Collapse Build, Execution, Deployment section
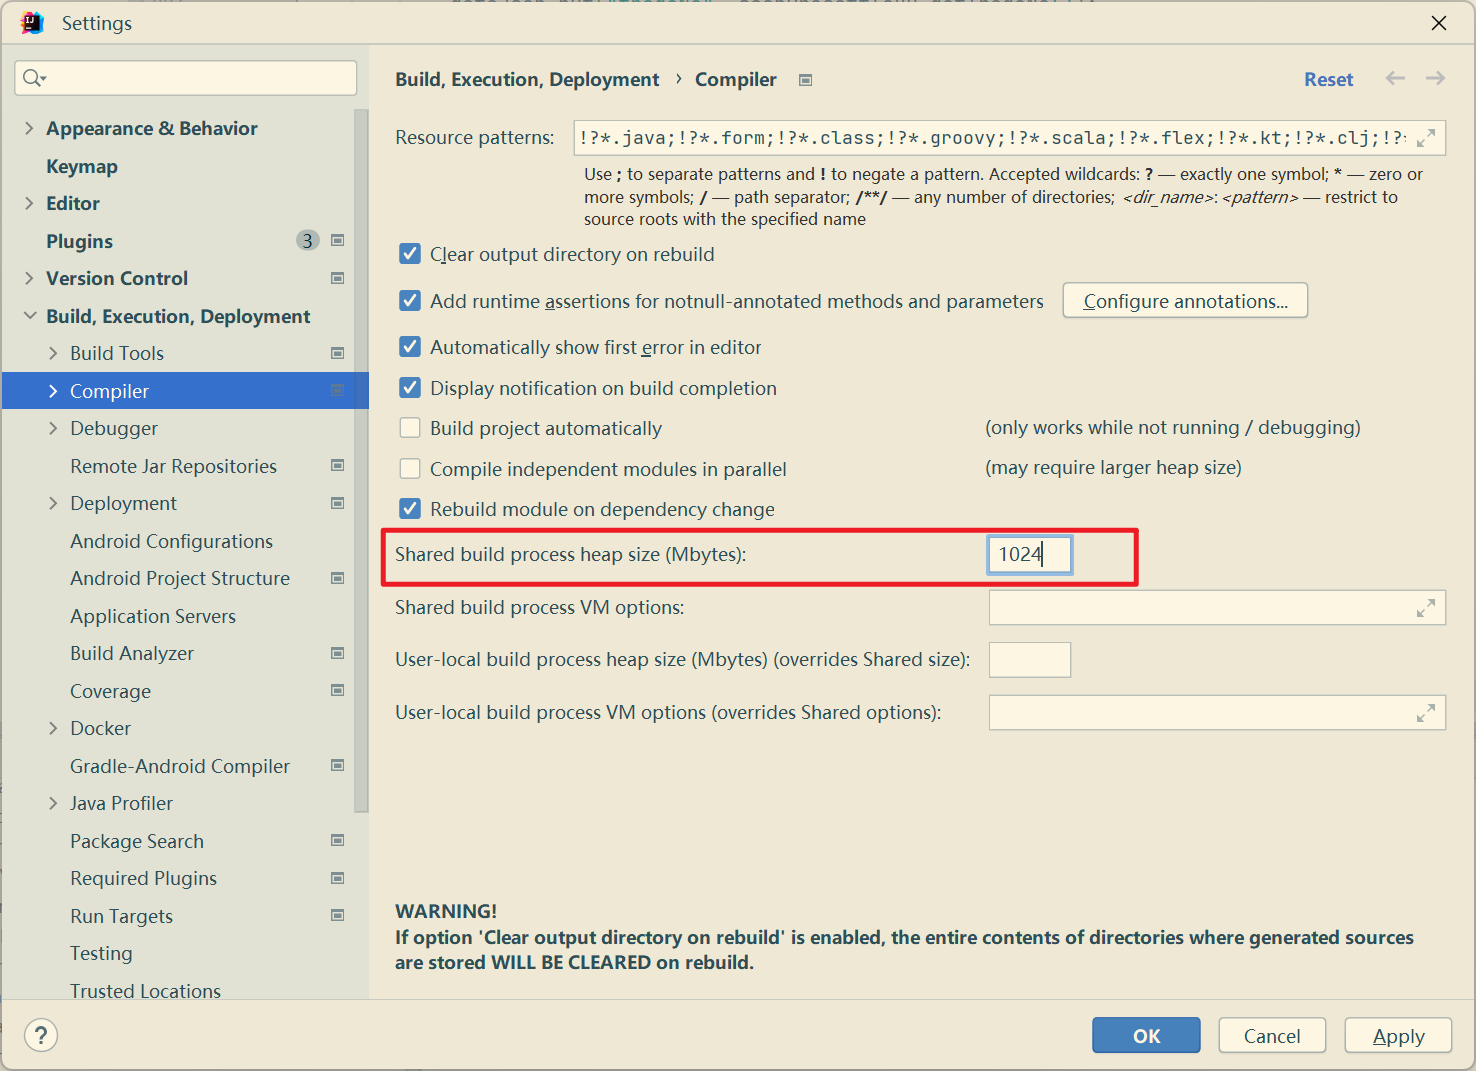The image size is (1476, 1071). (x=29, y=316)
